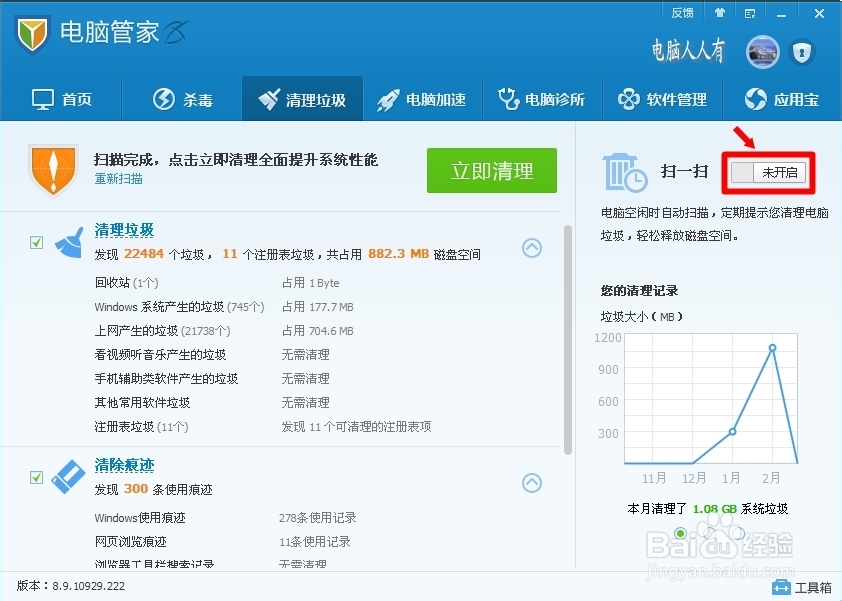This screenshot has width=842, height=601.
Task: Switch to the 首页 tab
Action: coord(62,99)
